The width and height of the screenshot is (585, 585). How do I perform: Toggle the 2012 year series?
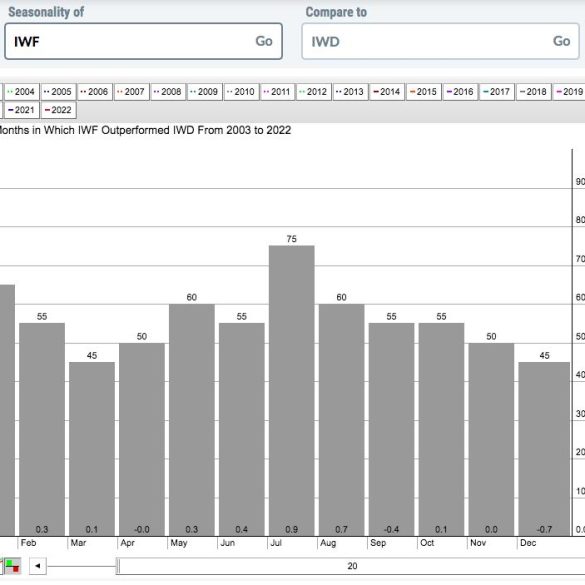314,92
